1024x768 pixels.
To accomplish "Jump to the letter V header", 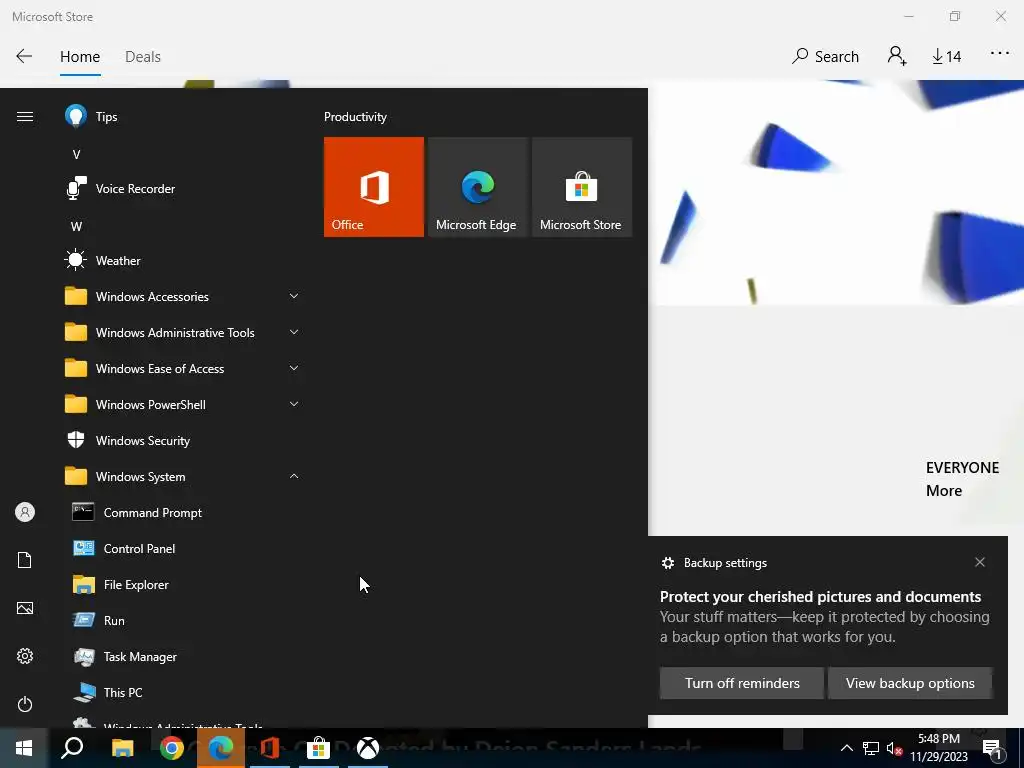I will (76, 155).
